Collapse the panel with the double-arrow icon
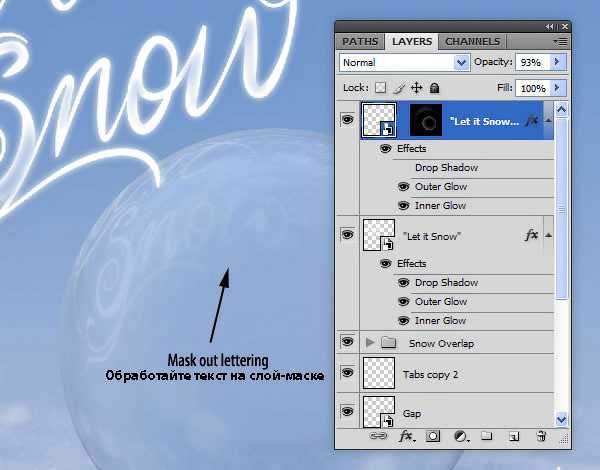The width and height of the screenshot is (600, 470). (x=549, y=27)
